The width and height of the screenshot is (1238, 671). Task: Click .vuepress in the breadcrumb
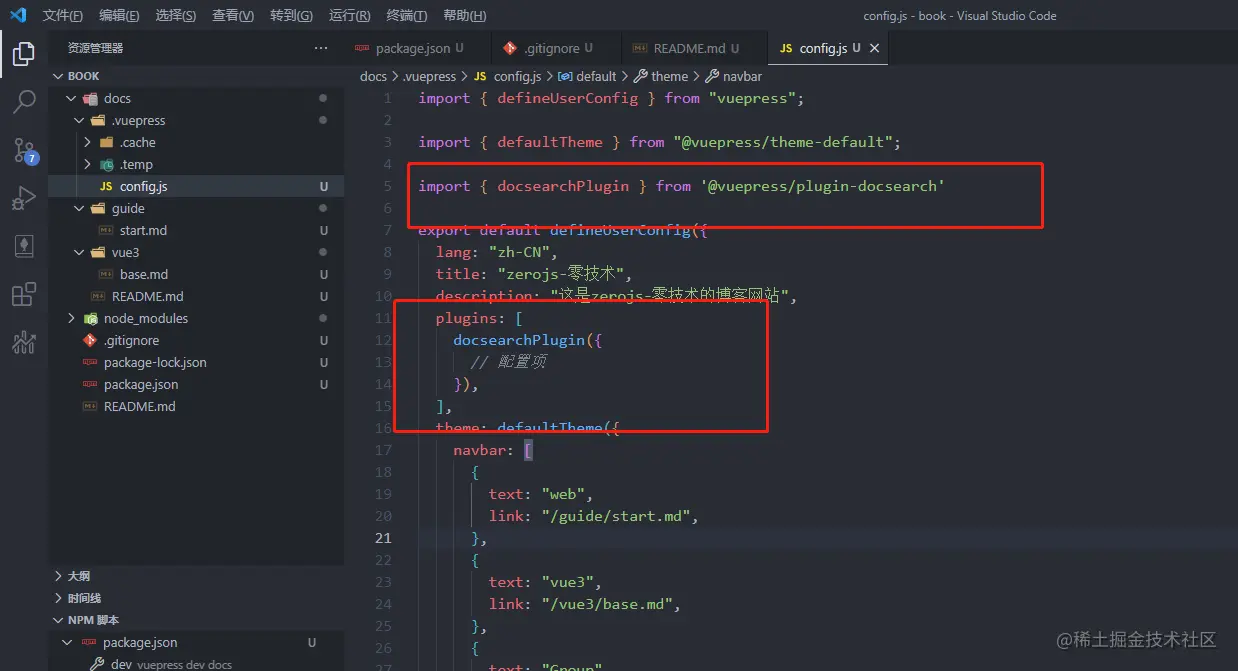point(429,76)
